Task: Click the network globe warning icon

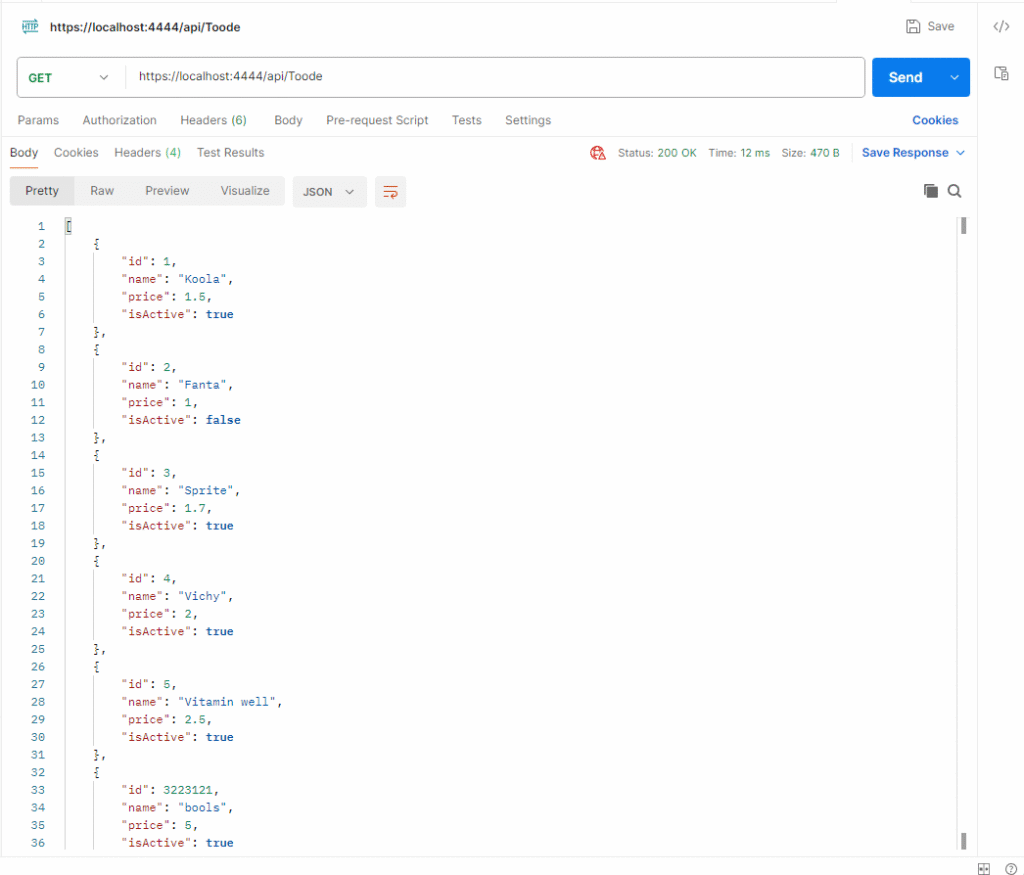Action: pyautogui.click(x=598, y=153)
